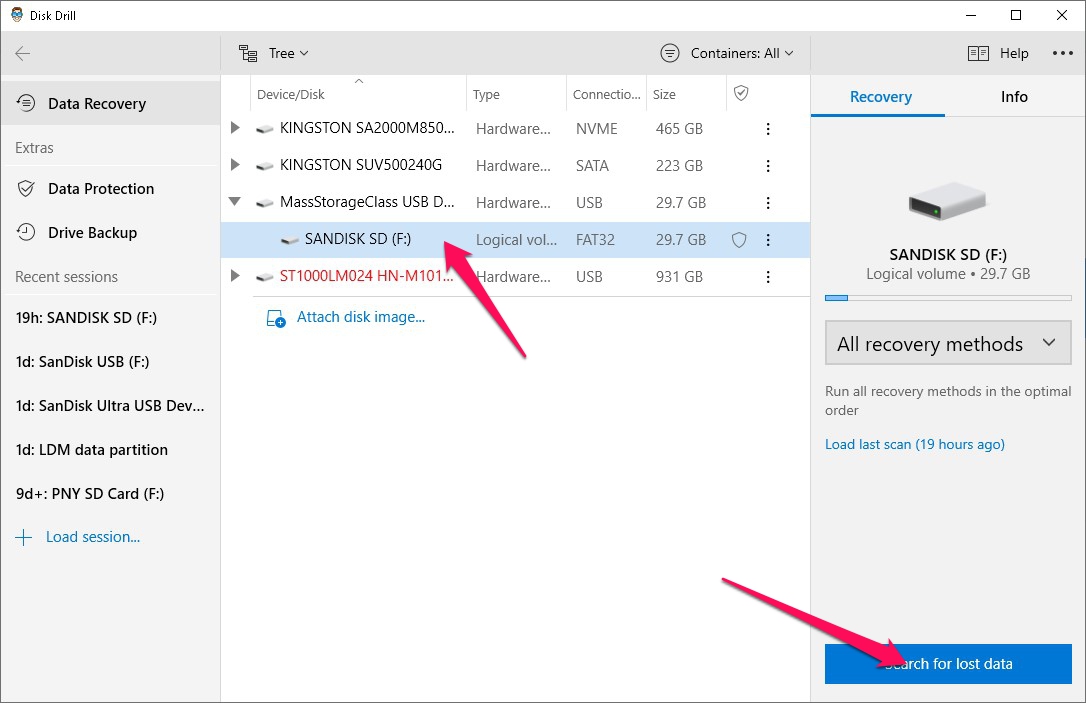Click the shield protection column header icon
Screen dimensions: 1086x703
coord(741,94)
